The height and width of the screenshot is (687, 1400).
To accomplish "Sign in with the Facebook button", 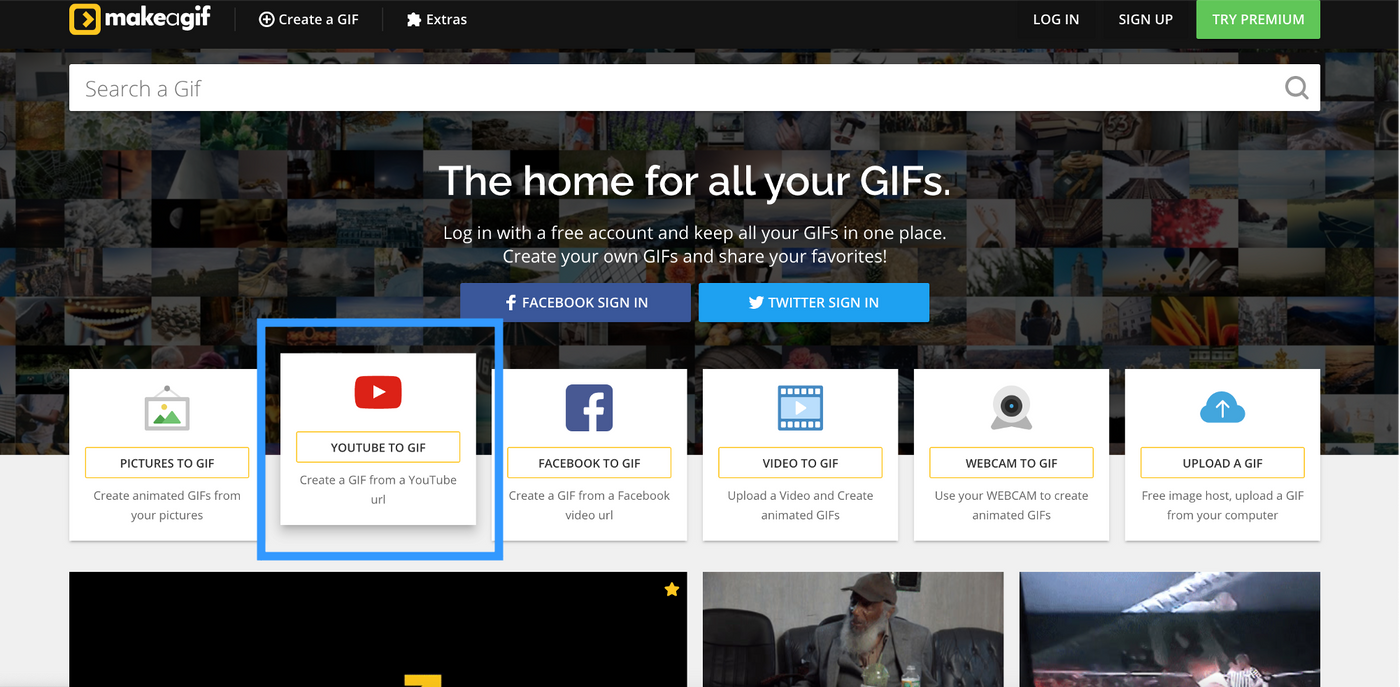I will pyautogui.click(x=575, y=302).
